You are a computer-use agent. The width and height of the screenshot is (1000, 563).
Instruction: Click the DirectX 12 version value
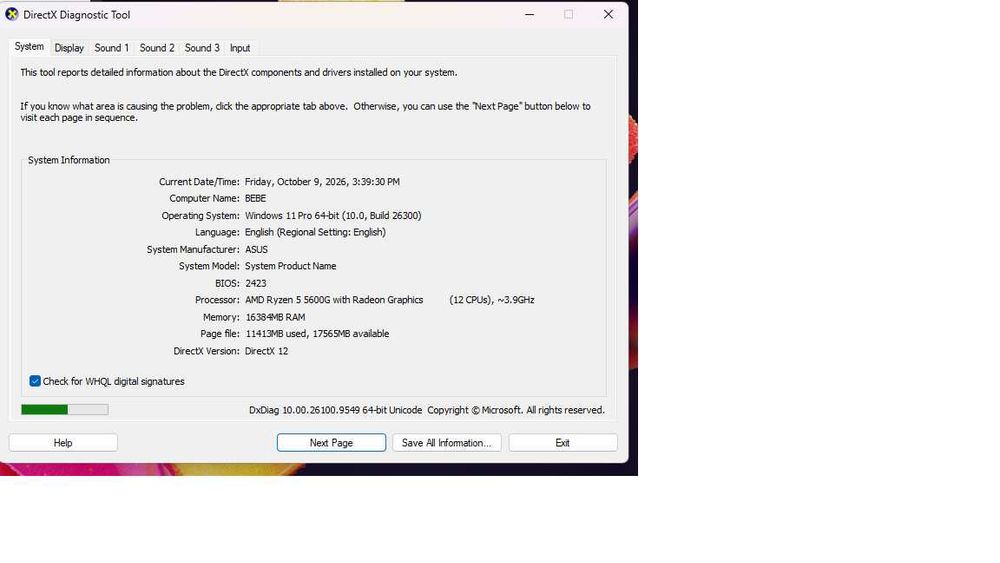point(267,351)
